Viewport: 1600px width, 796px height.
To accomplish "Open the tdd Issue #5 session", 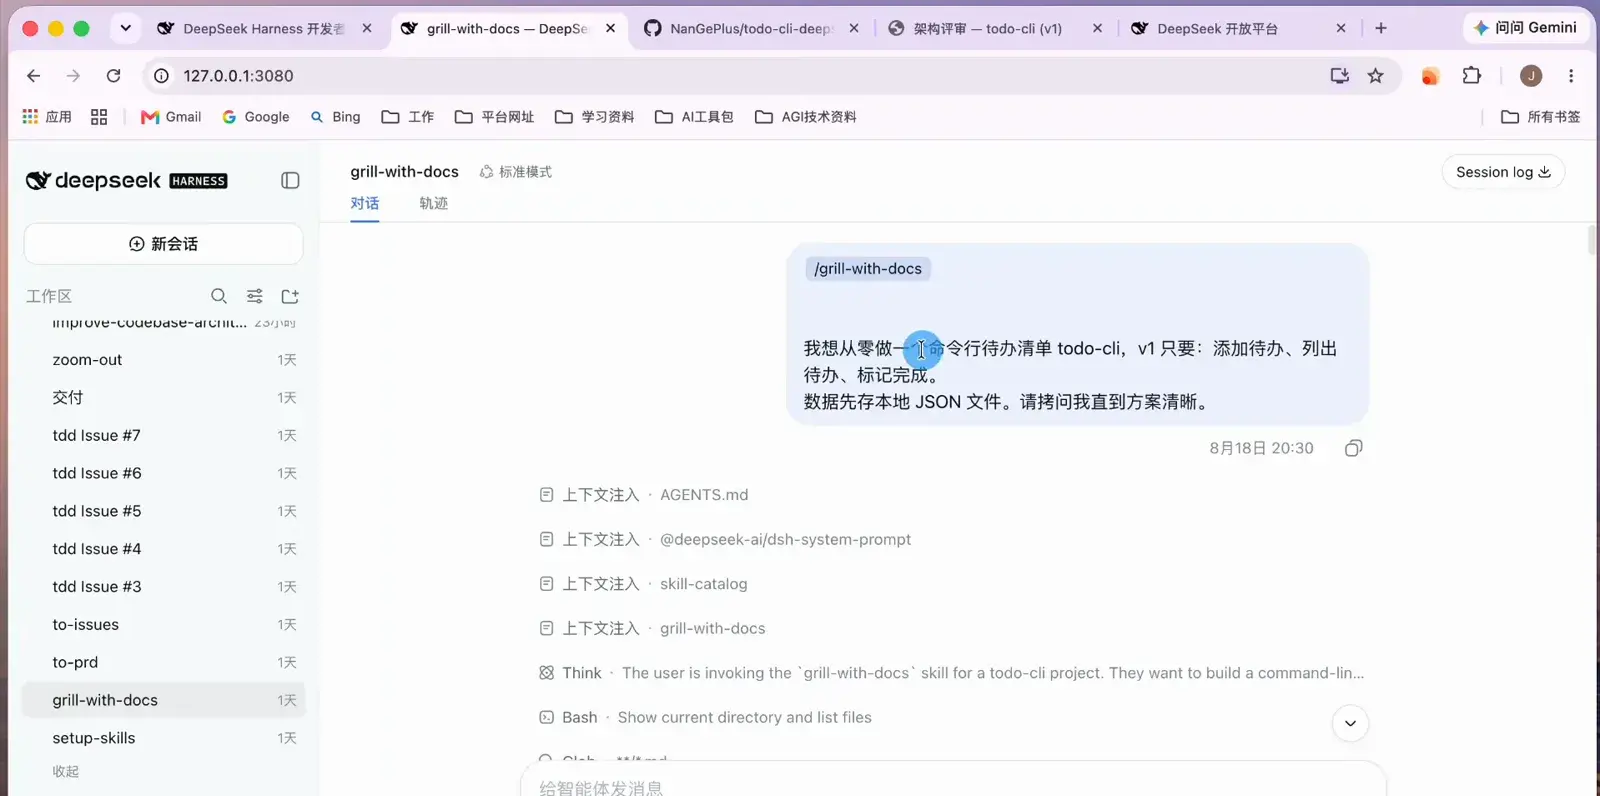I will (x=163, y=511).
